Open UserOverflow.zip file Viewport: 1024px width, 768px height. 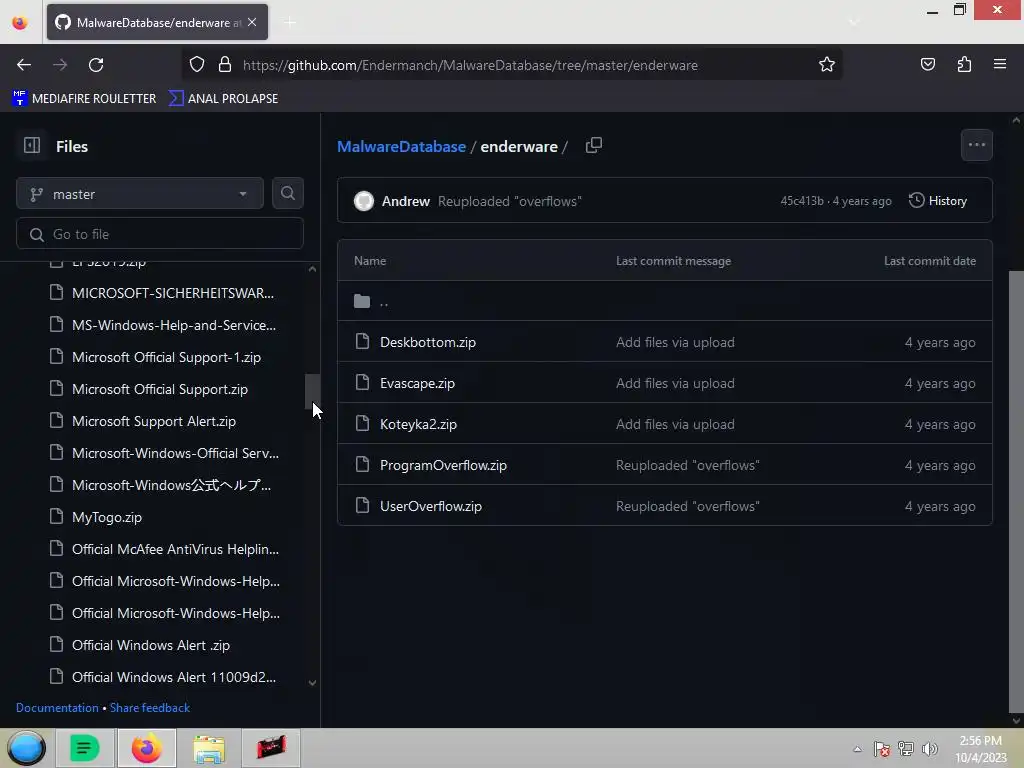tap(431, 507)
